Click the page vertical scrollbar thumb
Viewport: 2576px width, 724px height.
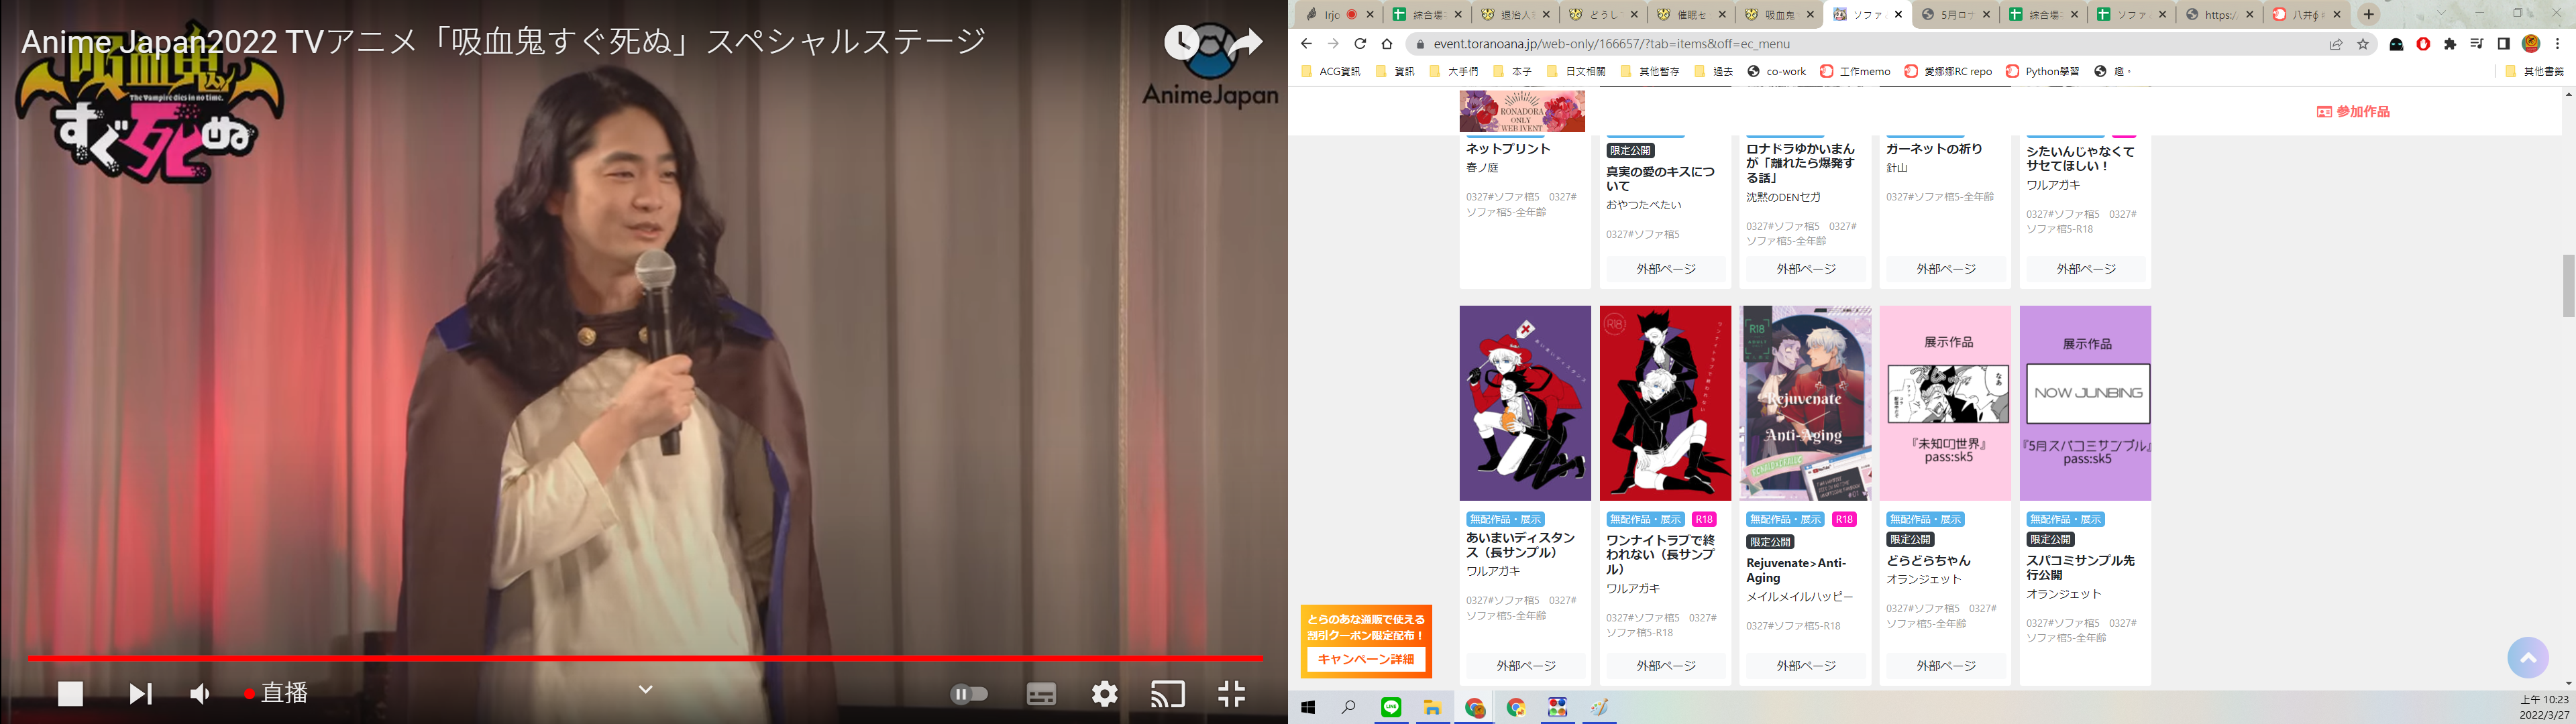(2569, 286)
